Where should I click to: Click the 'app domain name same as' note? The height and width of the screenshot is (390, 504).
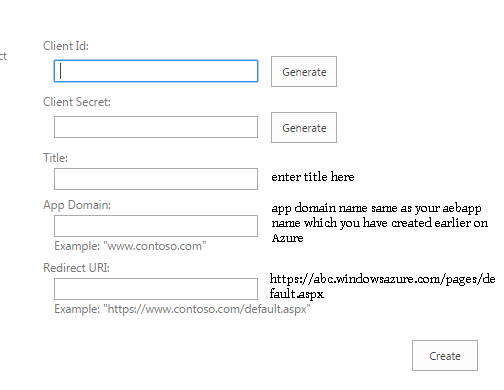click(380, 223)
